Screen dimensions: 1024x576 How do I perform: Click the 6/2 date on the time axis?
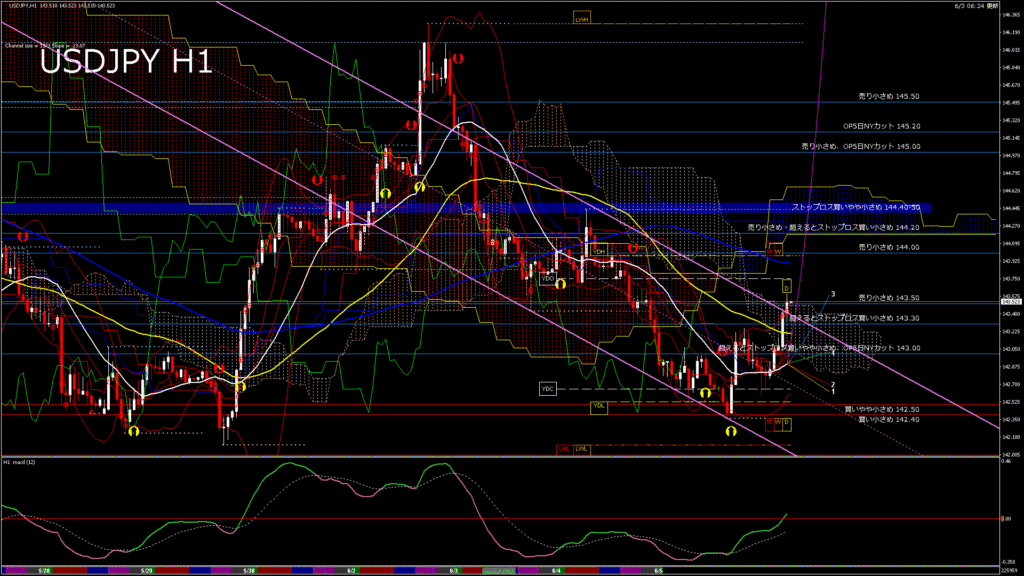[x=351, y=570]
